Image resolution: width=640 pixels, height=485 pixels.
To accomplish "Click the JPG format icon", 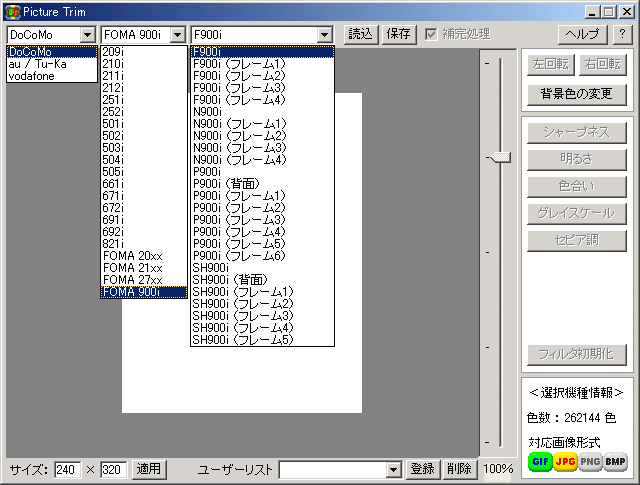I will click(565, 462).
